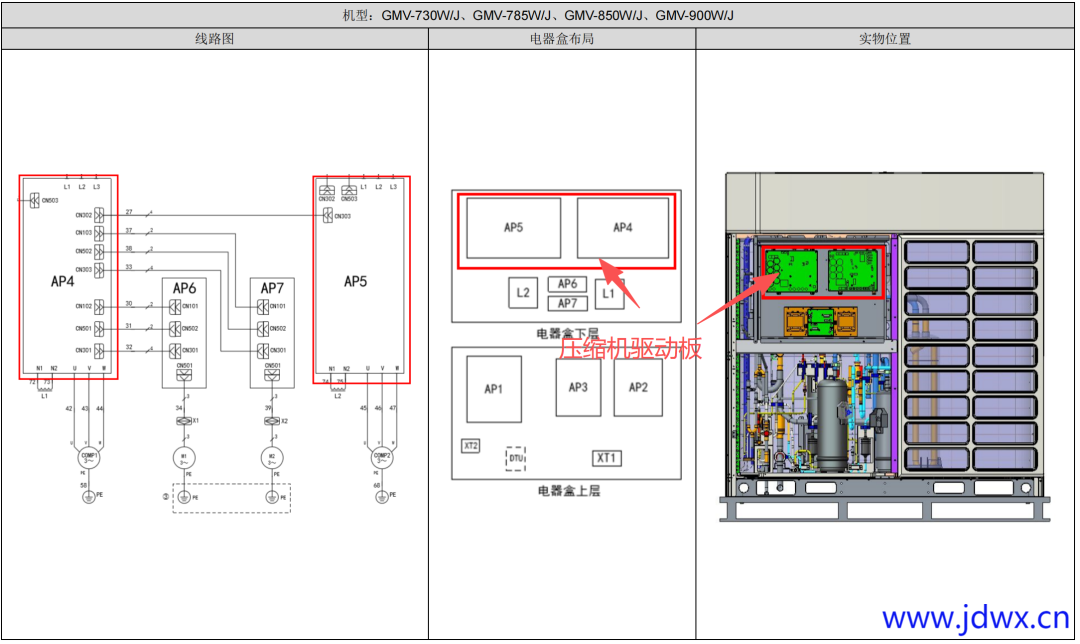Click the AP7 module in the wiring diagram
The image size is (1080, 644).
[271, 288]
